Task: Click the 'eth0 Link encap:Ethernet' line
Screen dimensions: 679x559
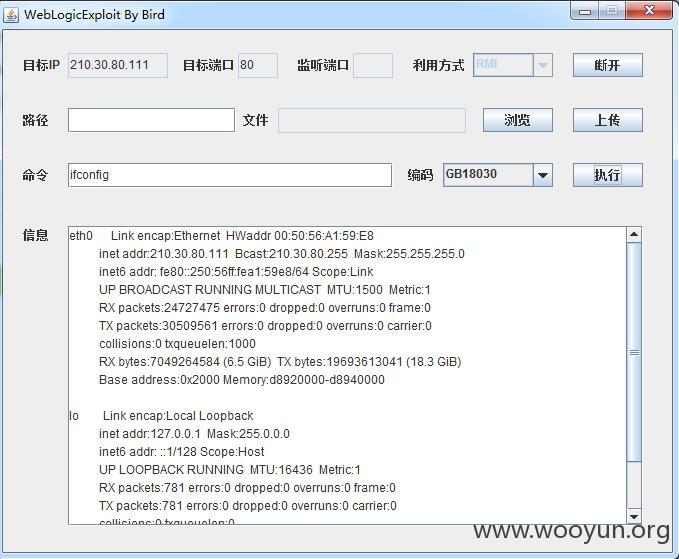Action: point(221,236)
